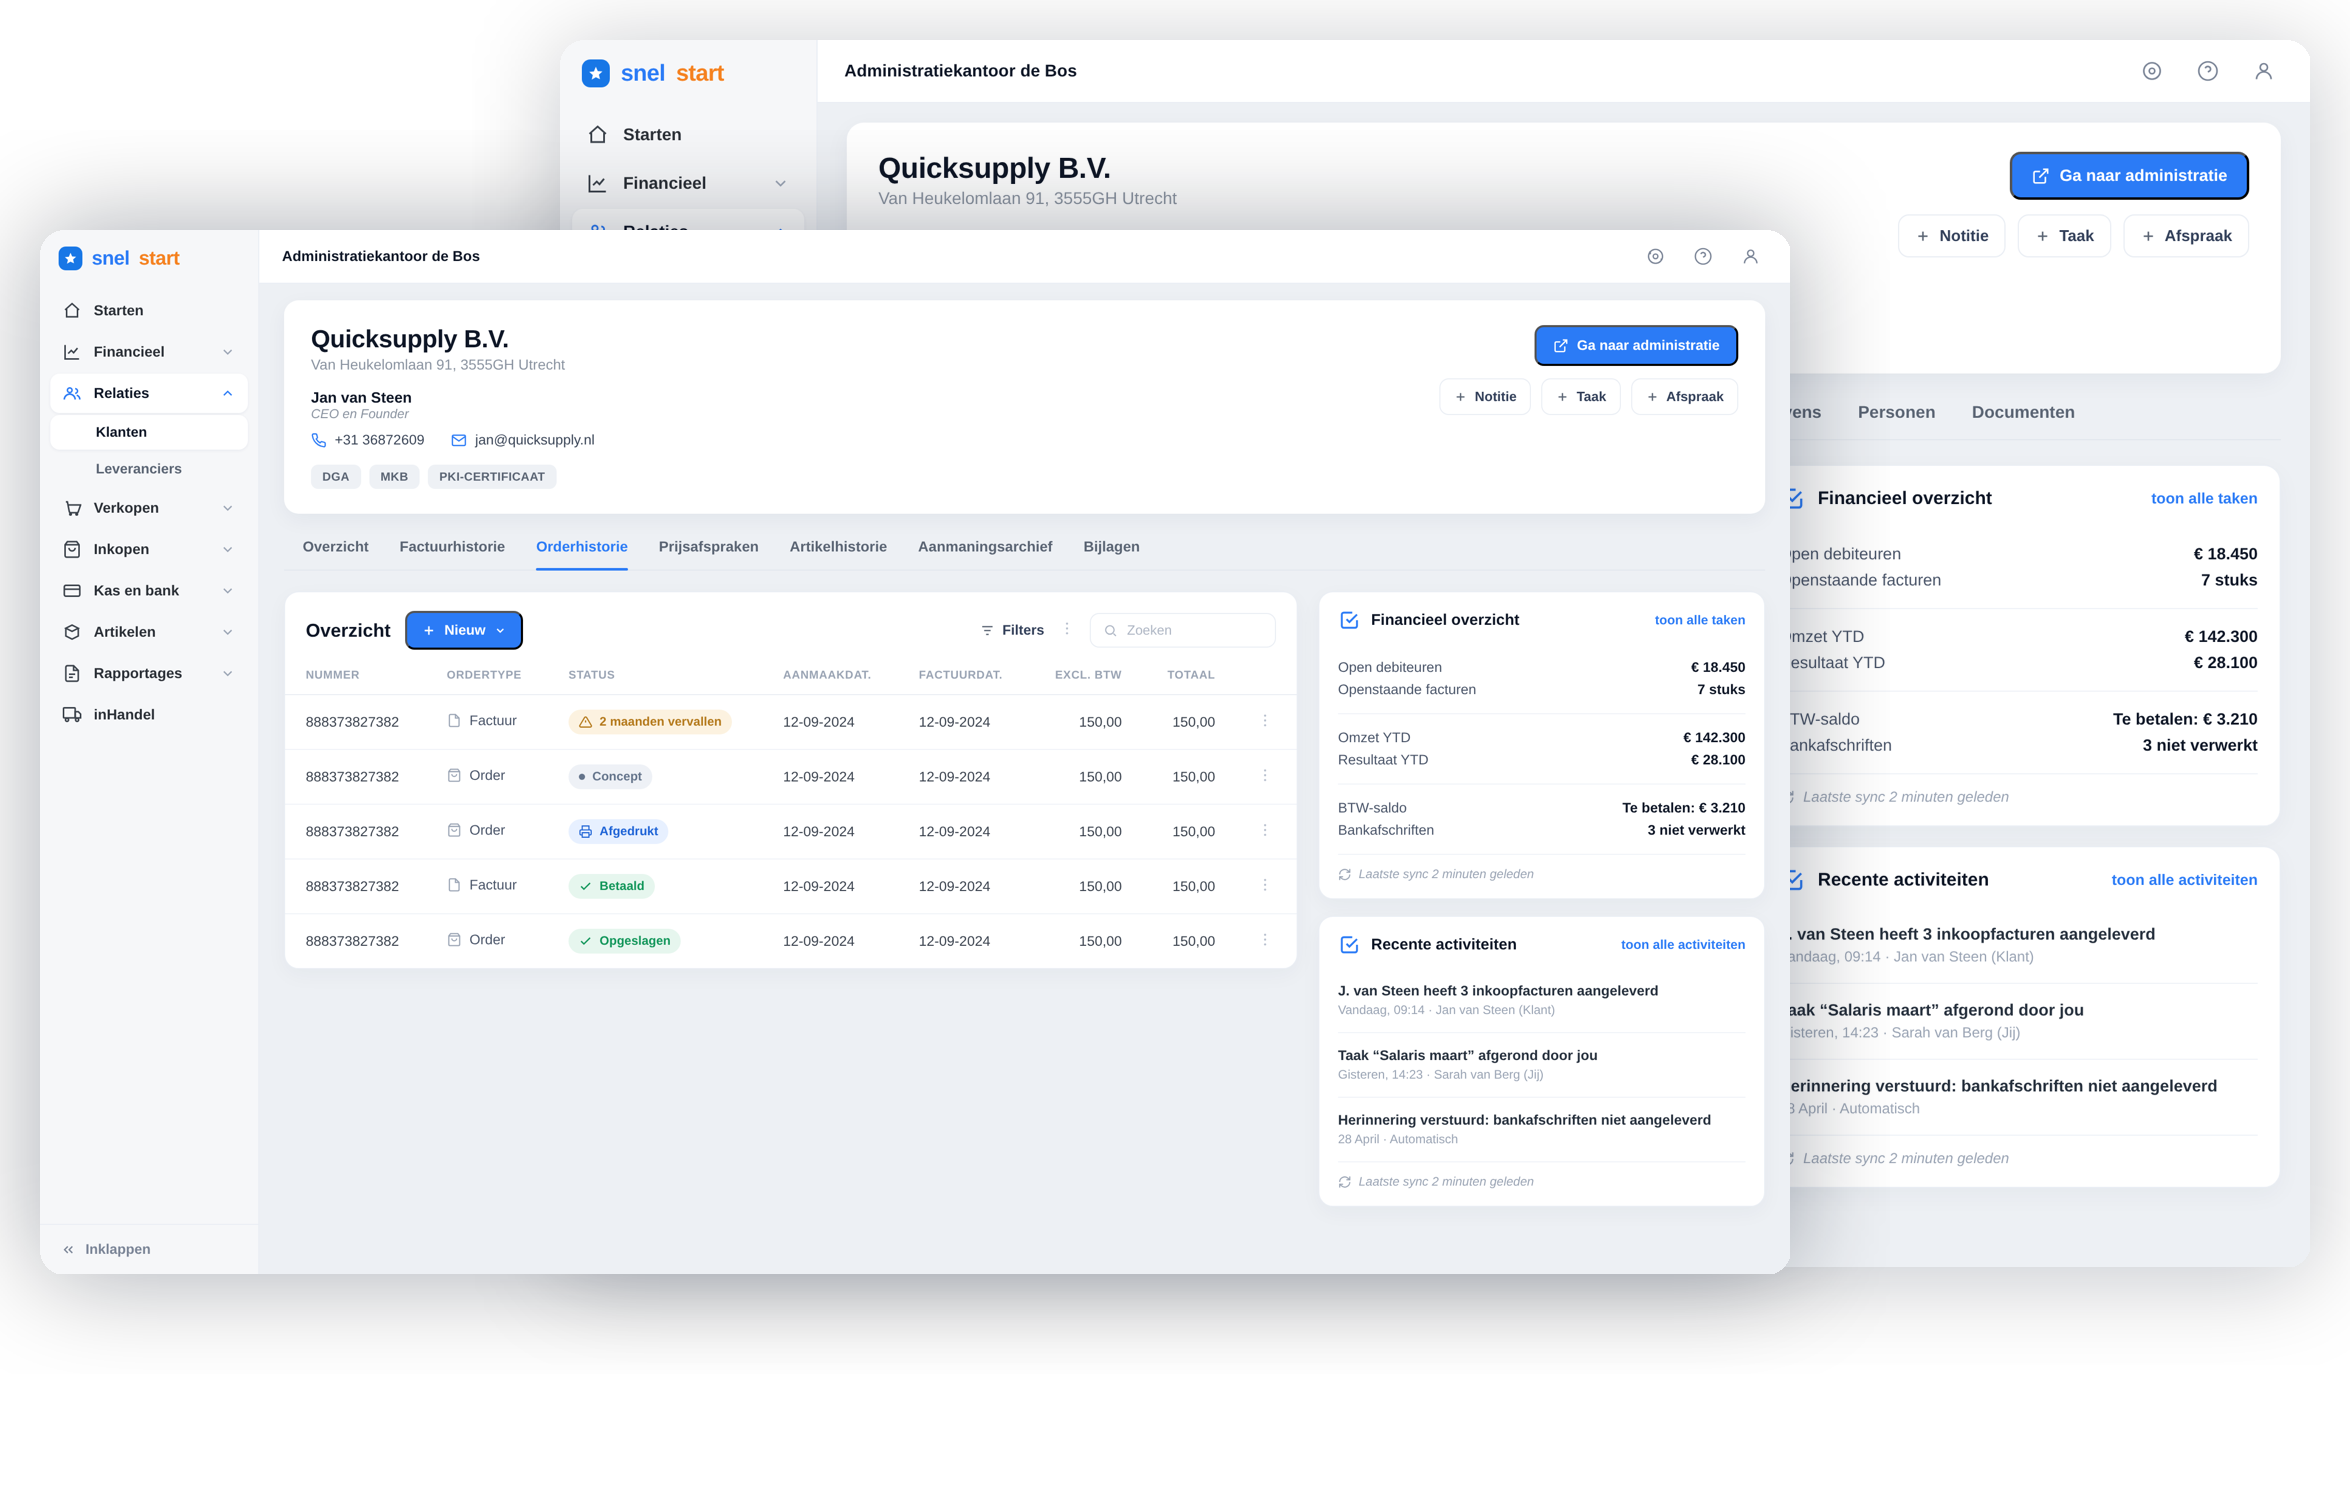The image size is (2350, 1497).
Task: Click Inklappen to collapse sidebar
Action: (107, 1249)
